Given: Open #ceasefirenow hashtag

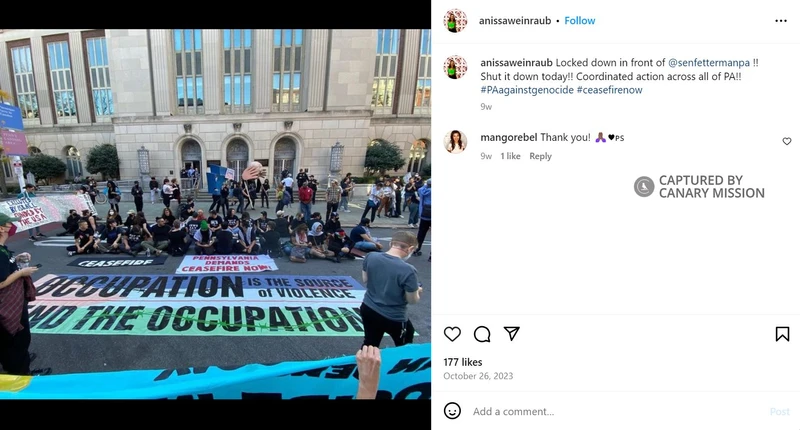Looking at the screenshot, I should (609, 90).
